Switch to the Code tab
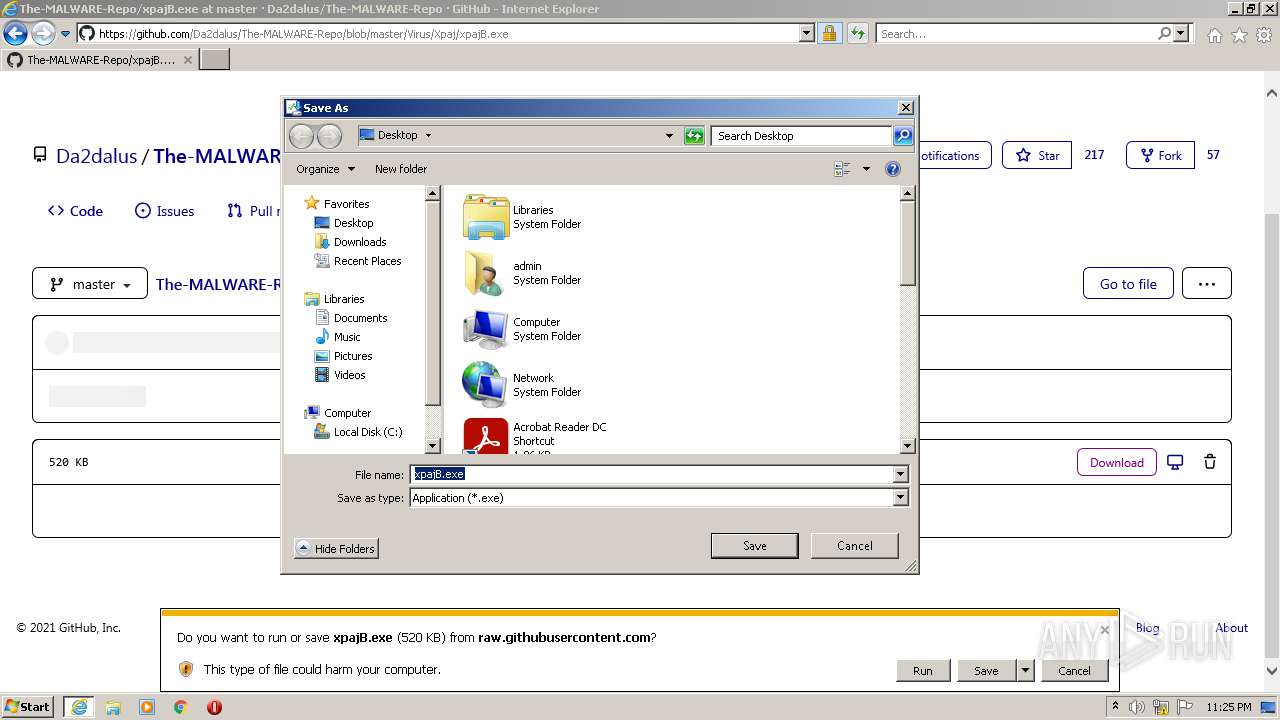The width and height of the screenshot is (1280, 720). tap(75, 211)
